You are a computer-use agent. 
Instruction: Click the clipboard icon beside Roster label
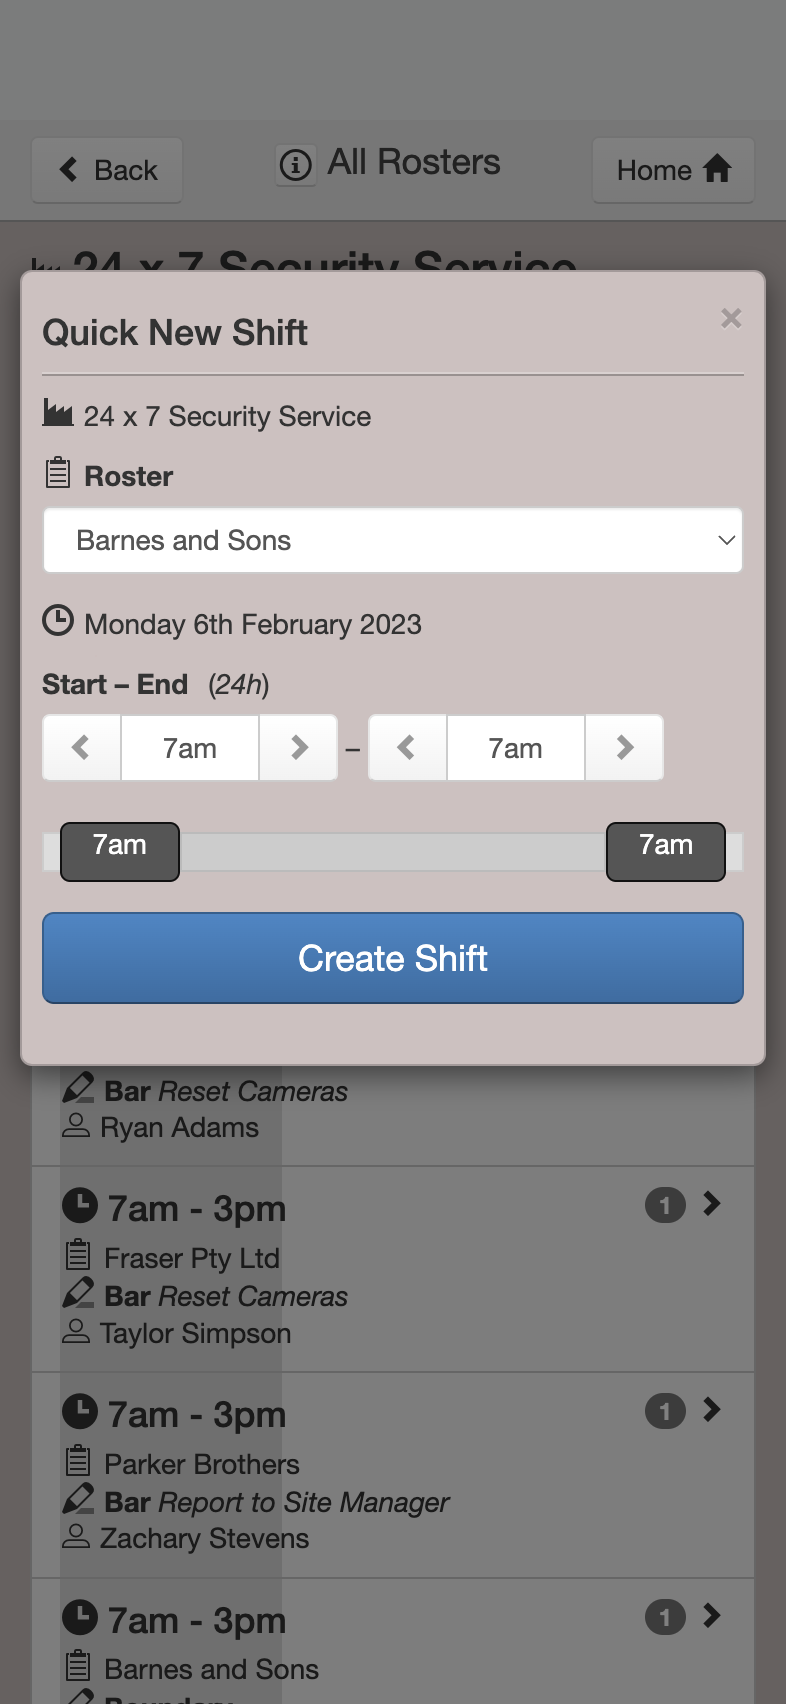pos(58,472)
